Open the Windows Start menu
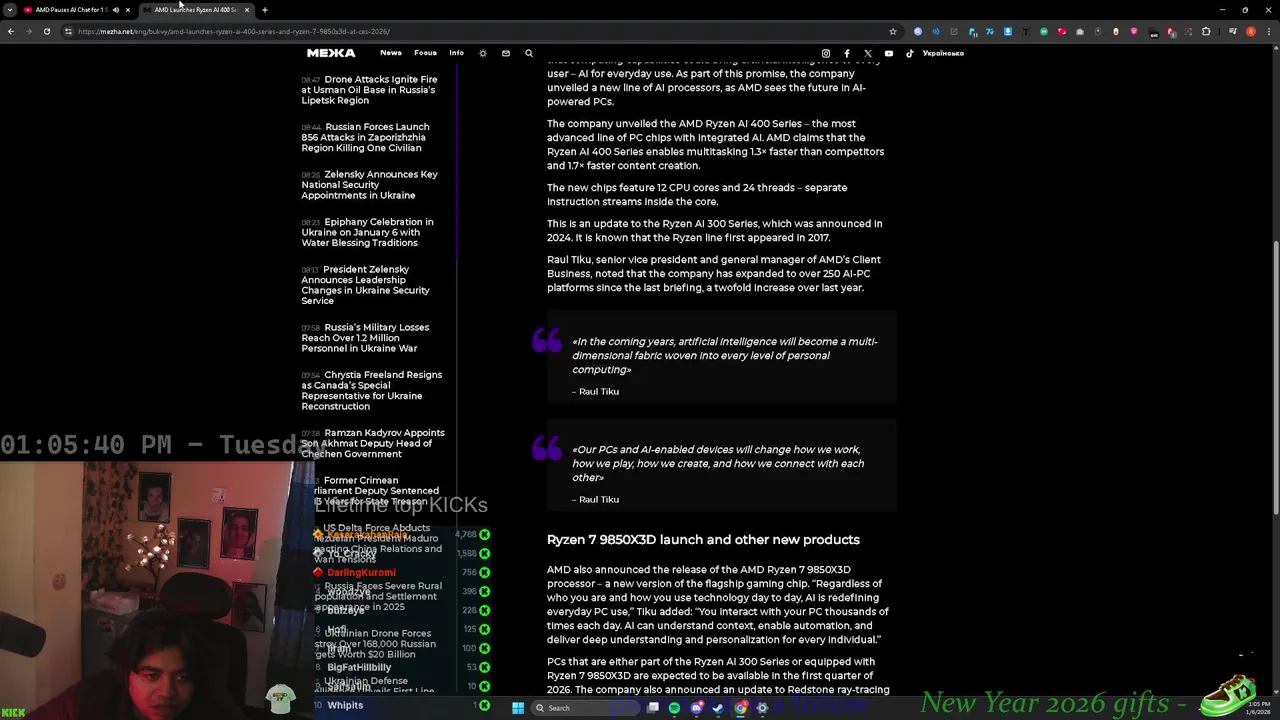1280x720 pixels. [x=518, y=708]
